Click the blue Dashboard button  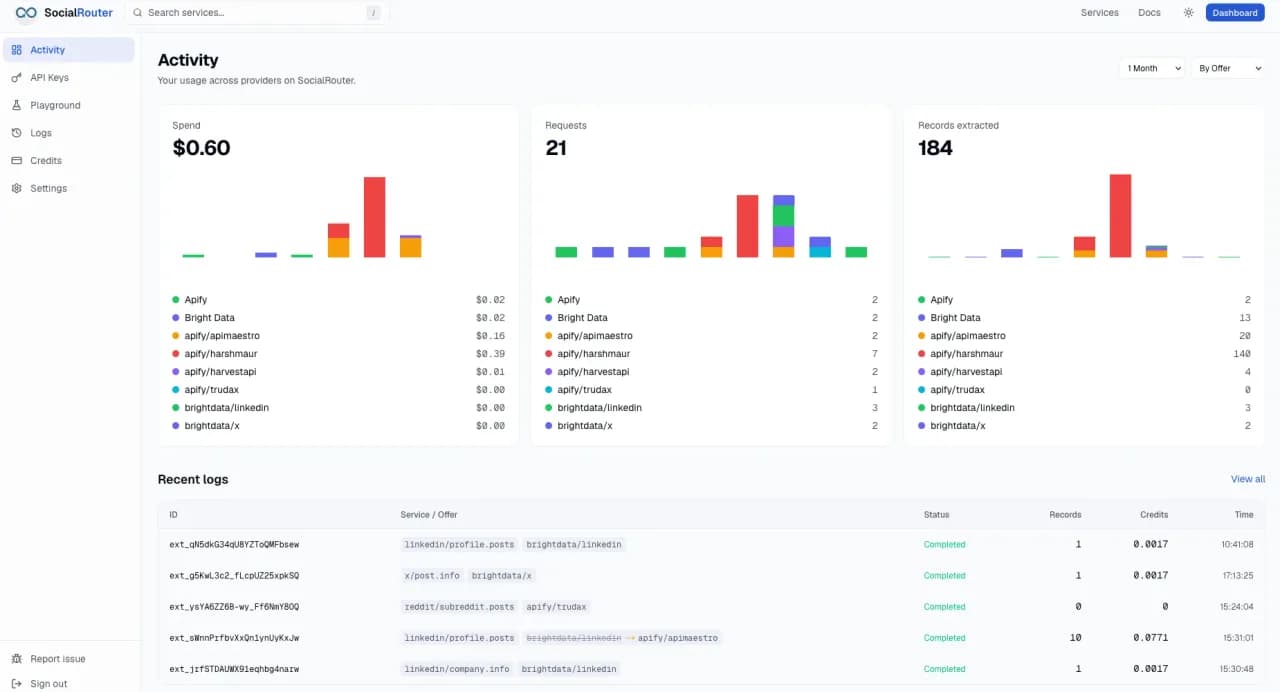(x=1235, y=13)
